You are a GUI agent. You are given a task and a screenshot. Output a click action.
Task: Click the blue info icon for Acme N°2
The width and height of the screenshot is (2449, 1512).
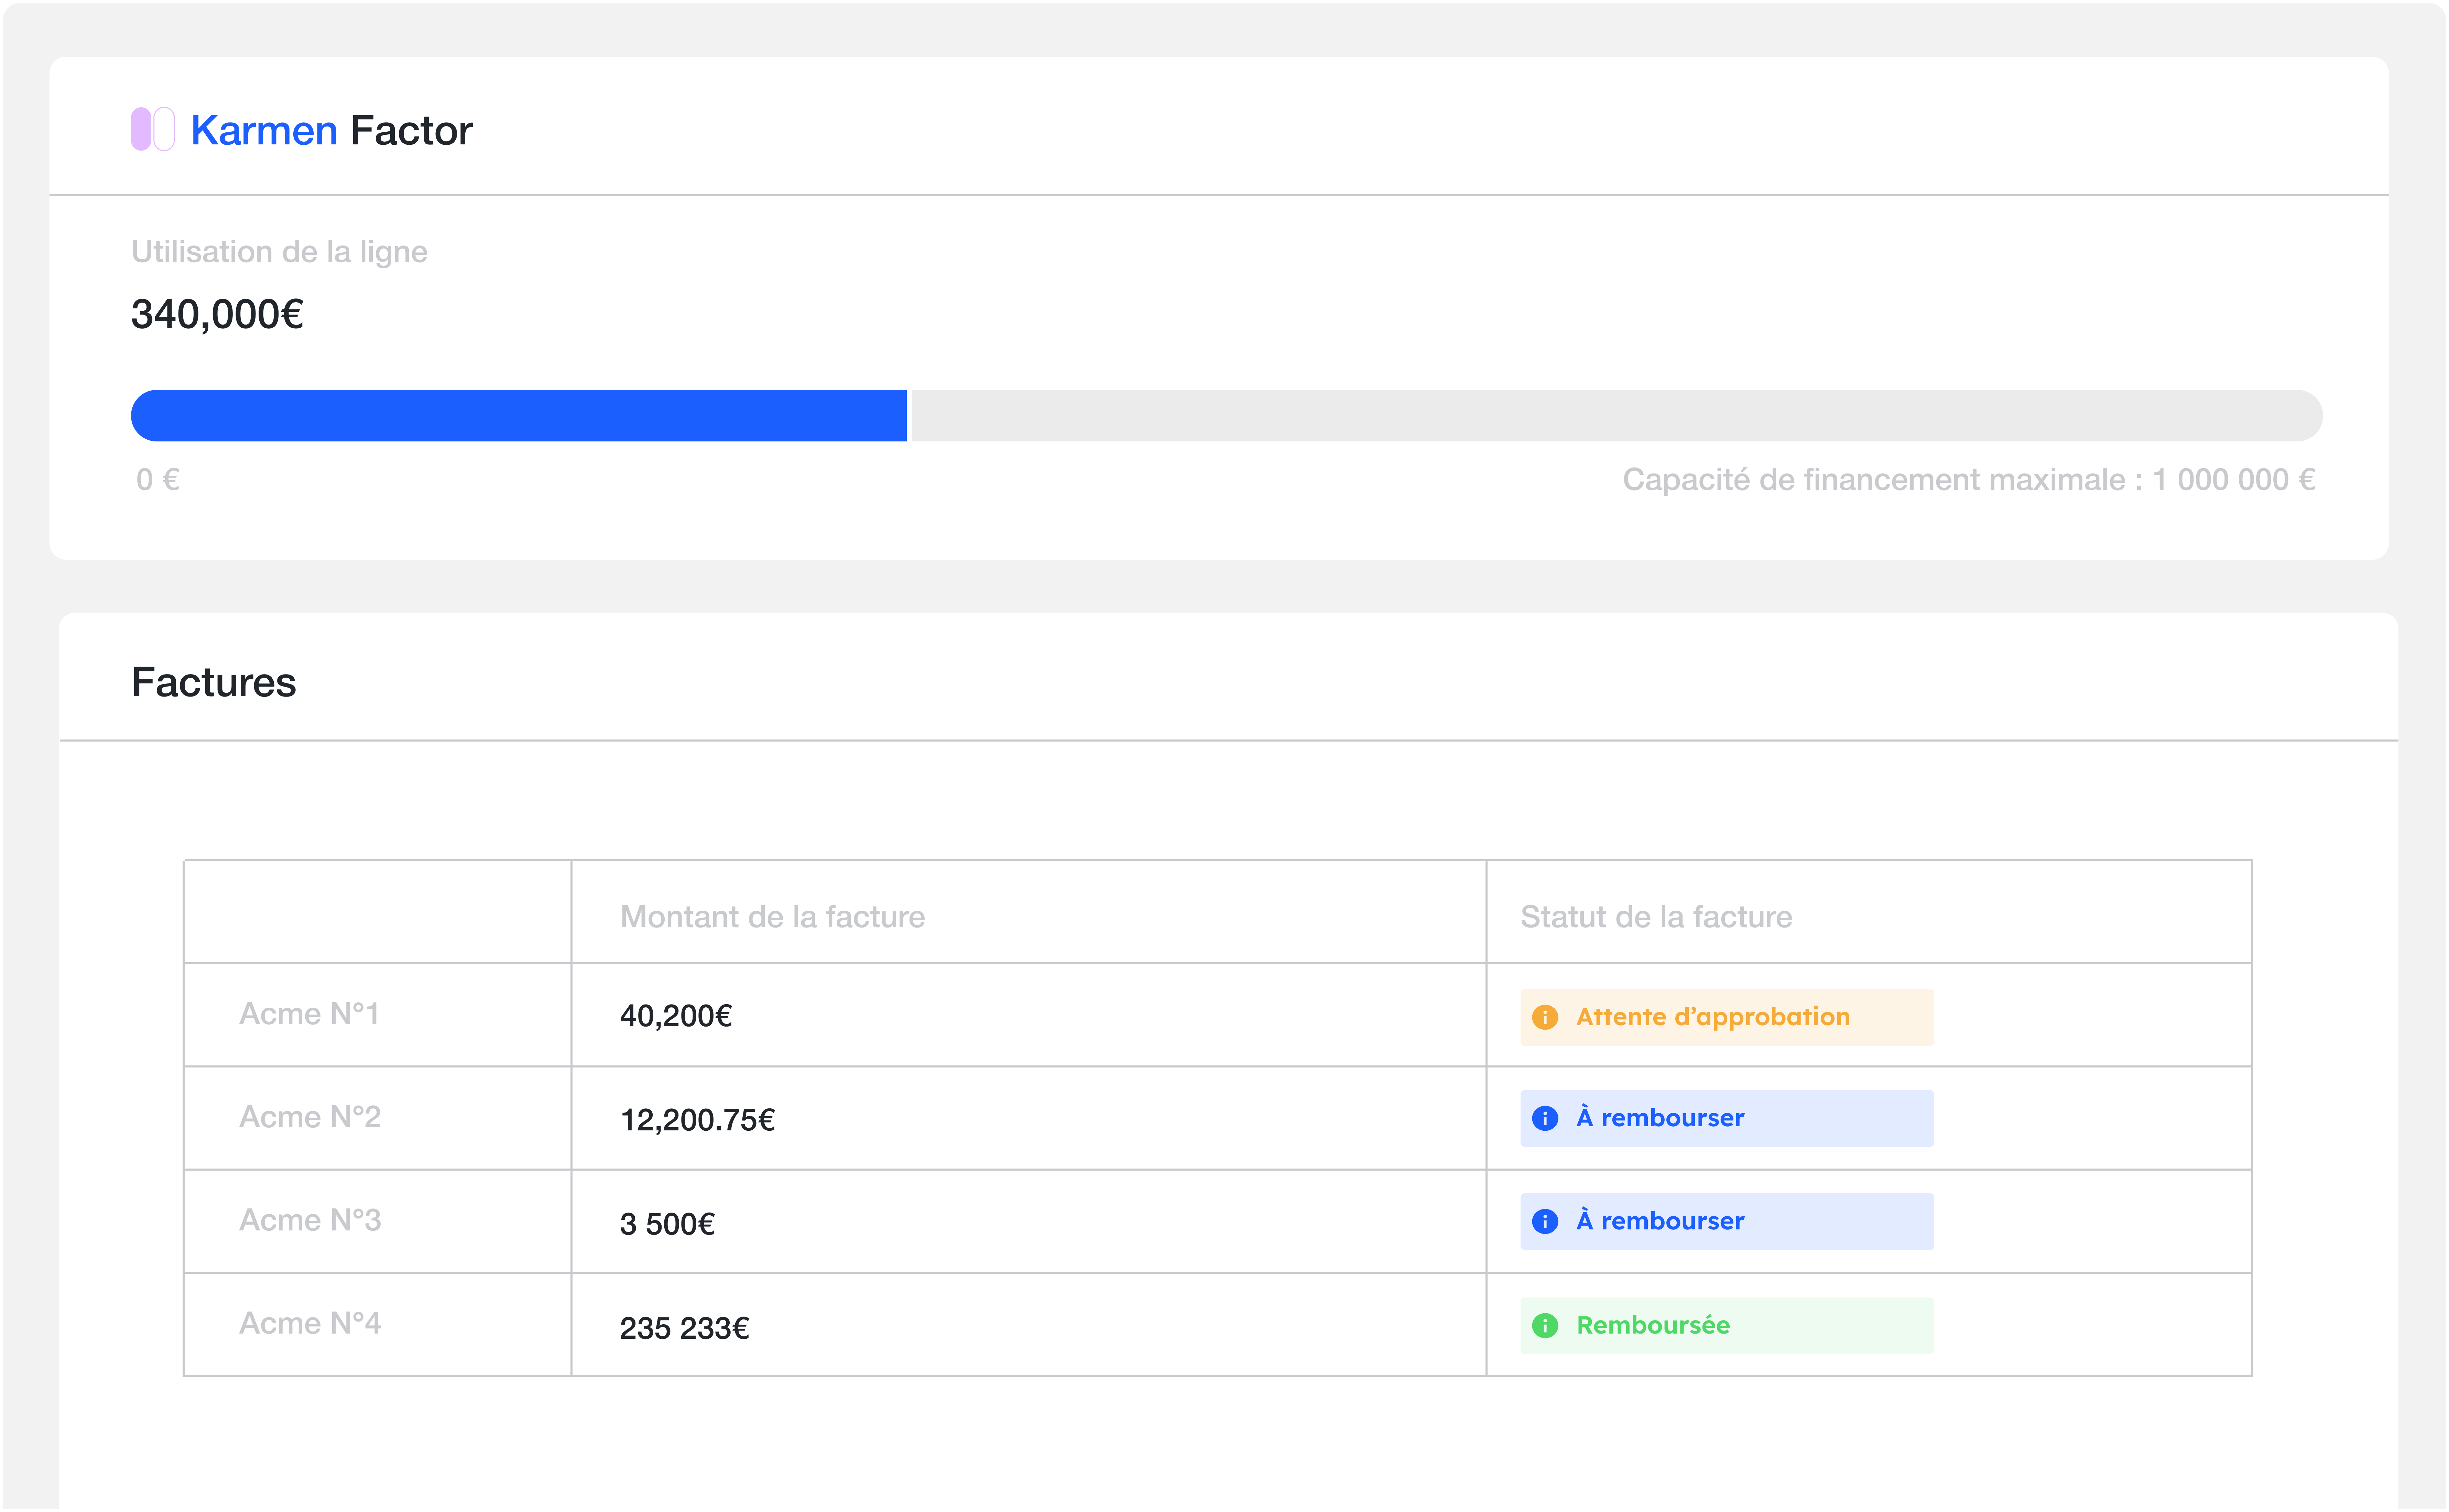click(1545, 1118)
